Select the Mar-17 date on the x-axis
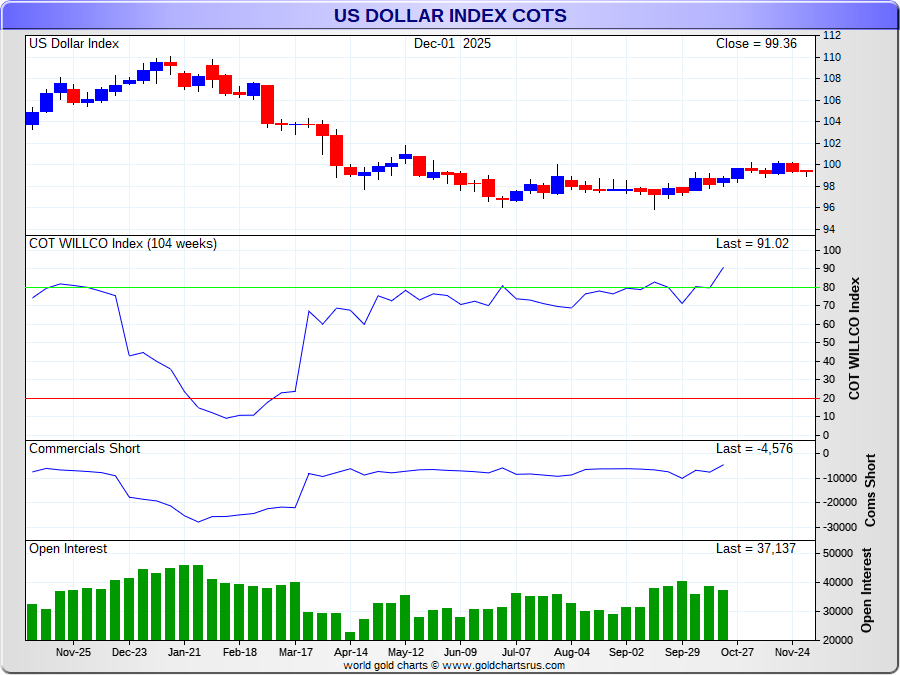 pyautogui.click(x=295, y=651)
